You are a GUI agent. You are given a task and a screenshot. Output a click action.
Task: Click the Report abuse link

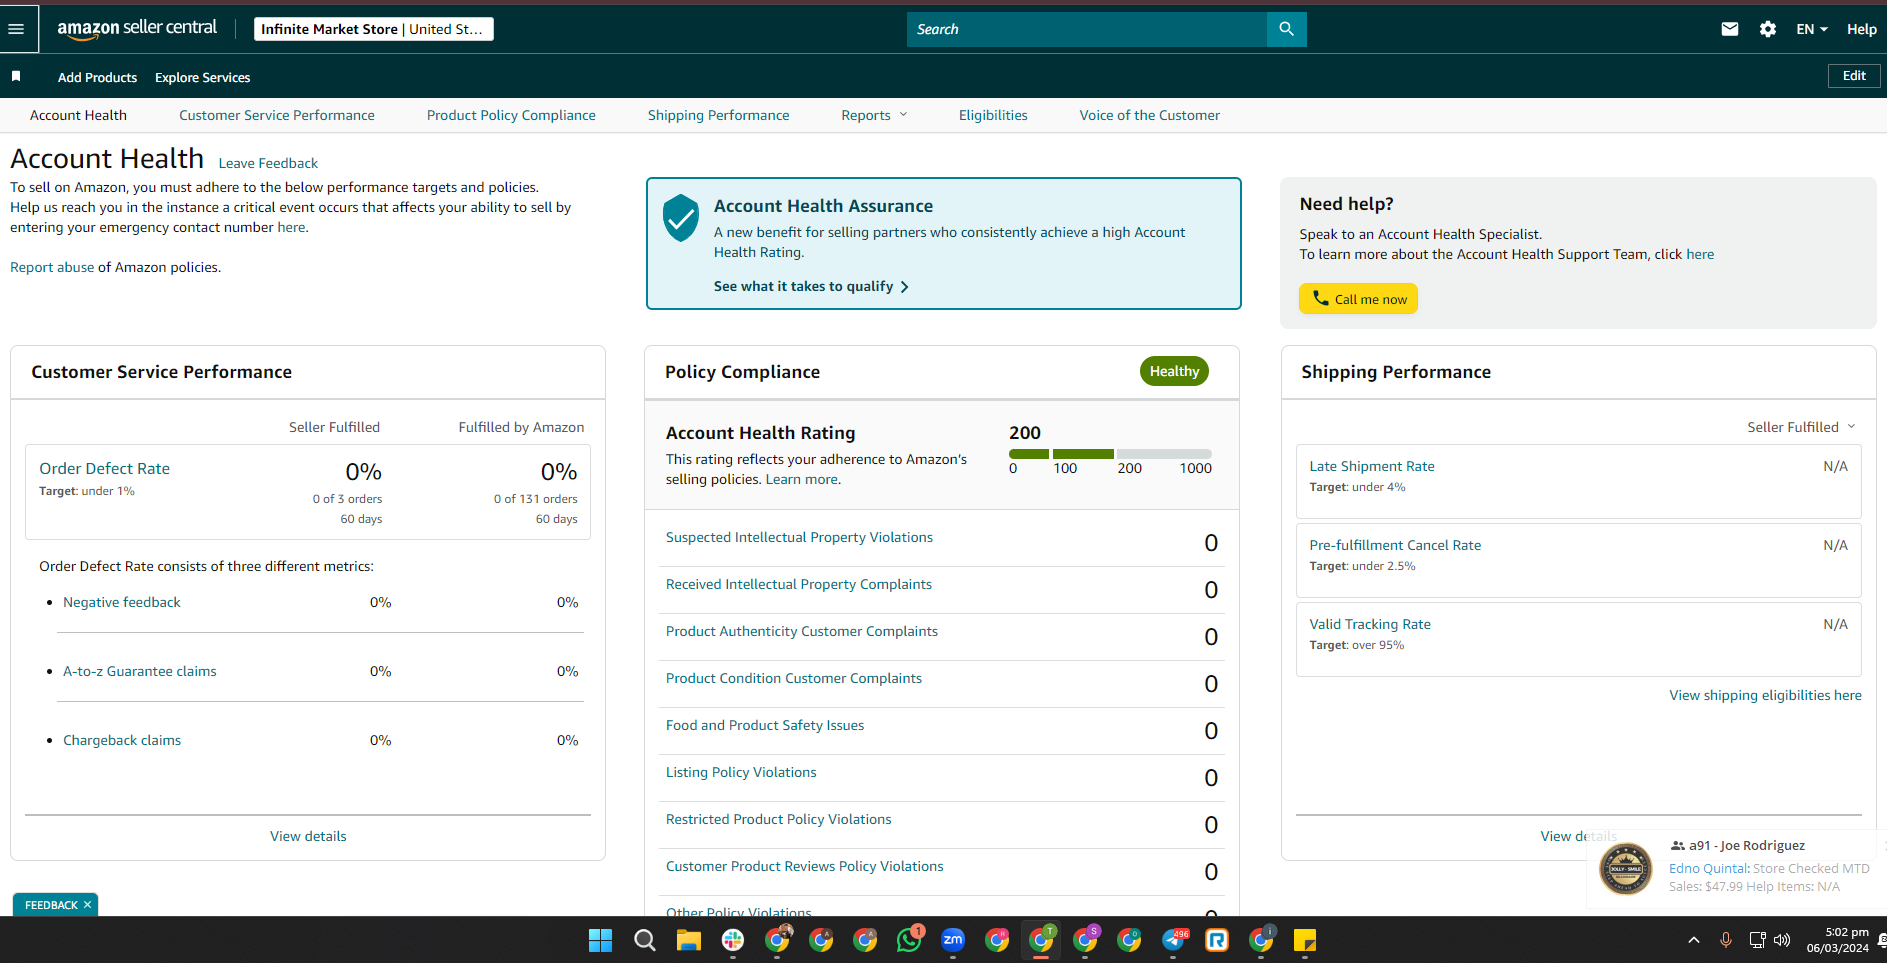(52, 267)
